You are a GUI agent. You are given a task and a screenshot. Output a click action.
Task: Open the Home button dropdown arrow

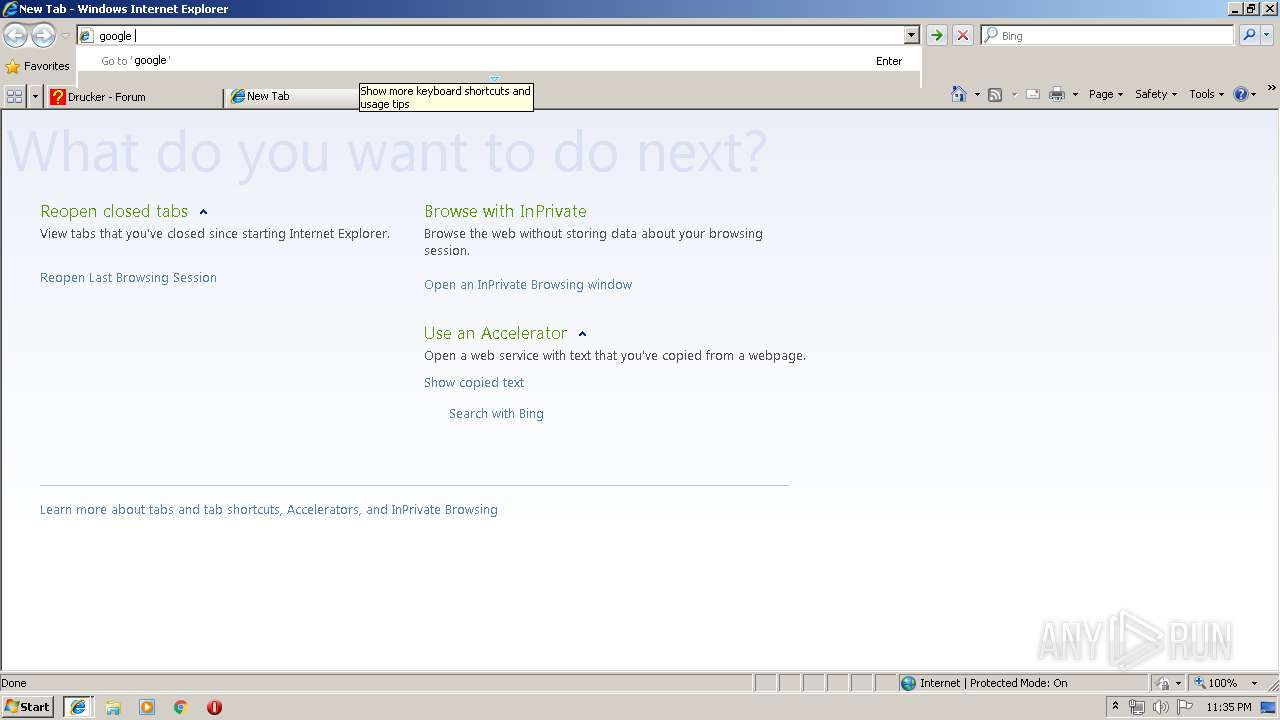977,95
